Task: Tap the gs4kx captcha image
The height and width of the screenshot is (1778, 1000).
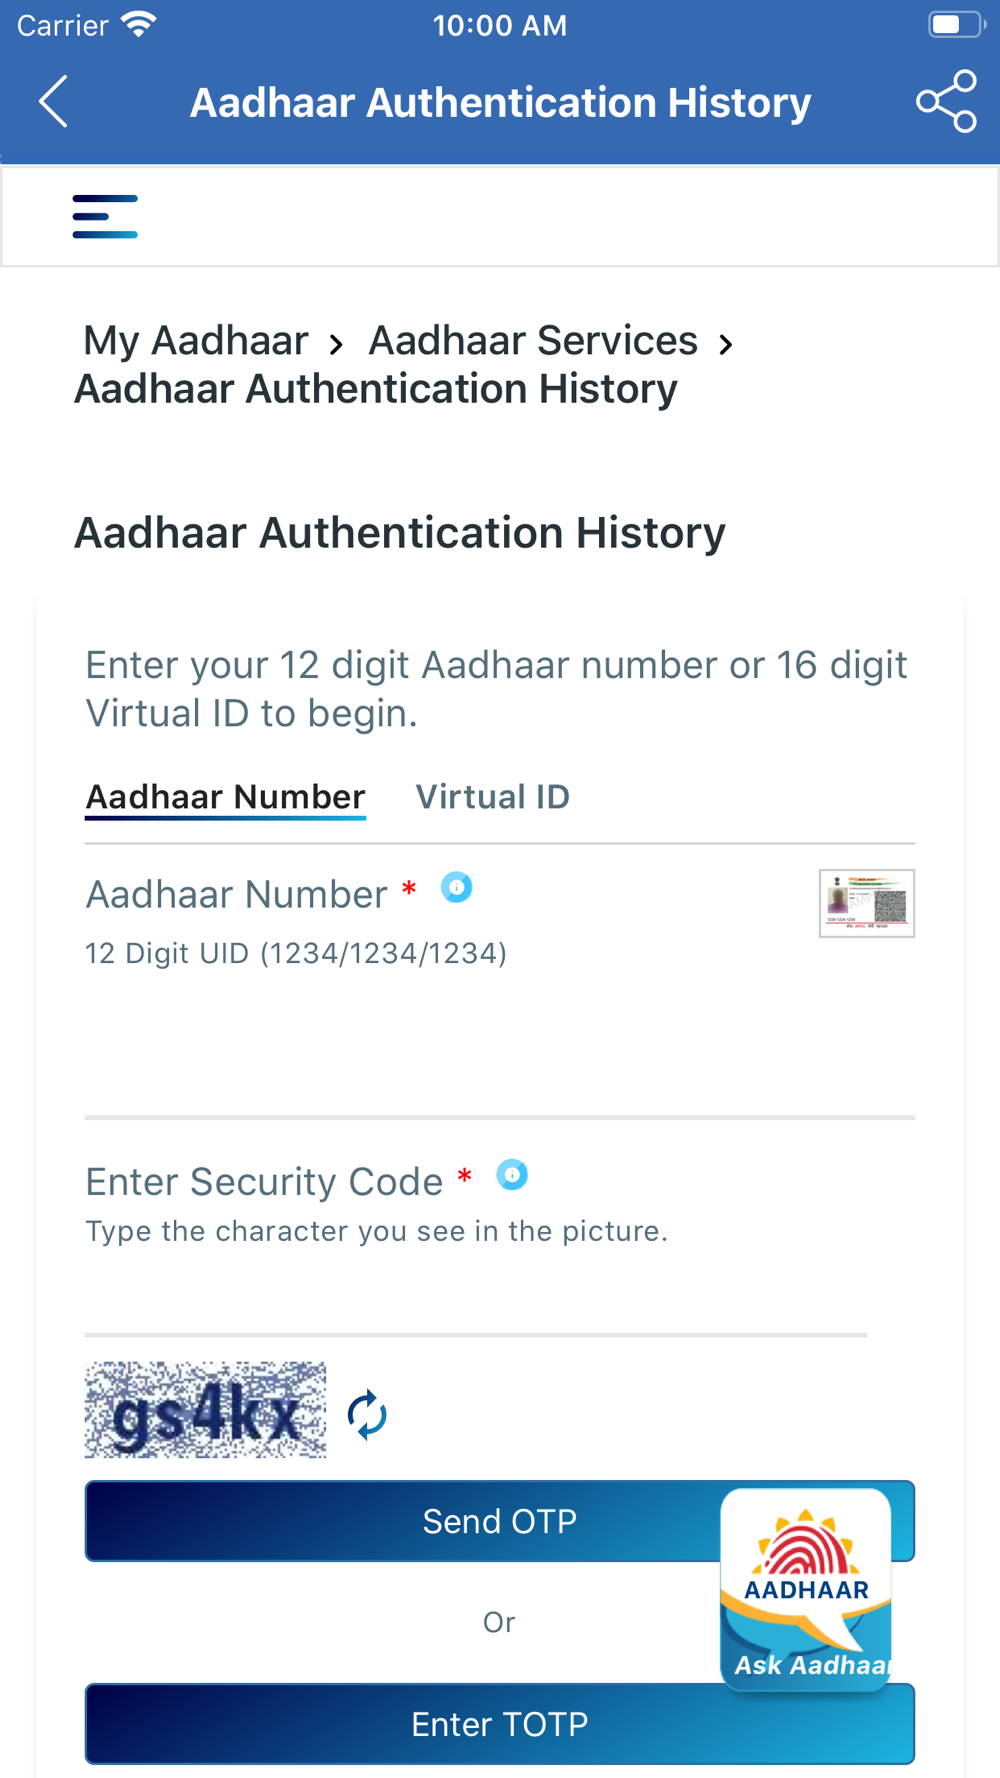Action: [x=205, y=1410]
